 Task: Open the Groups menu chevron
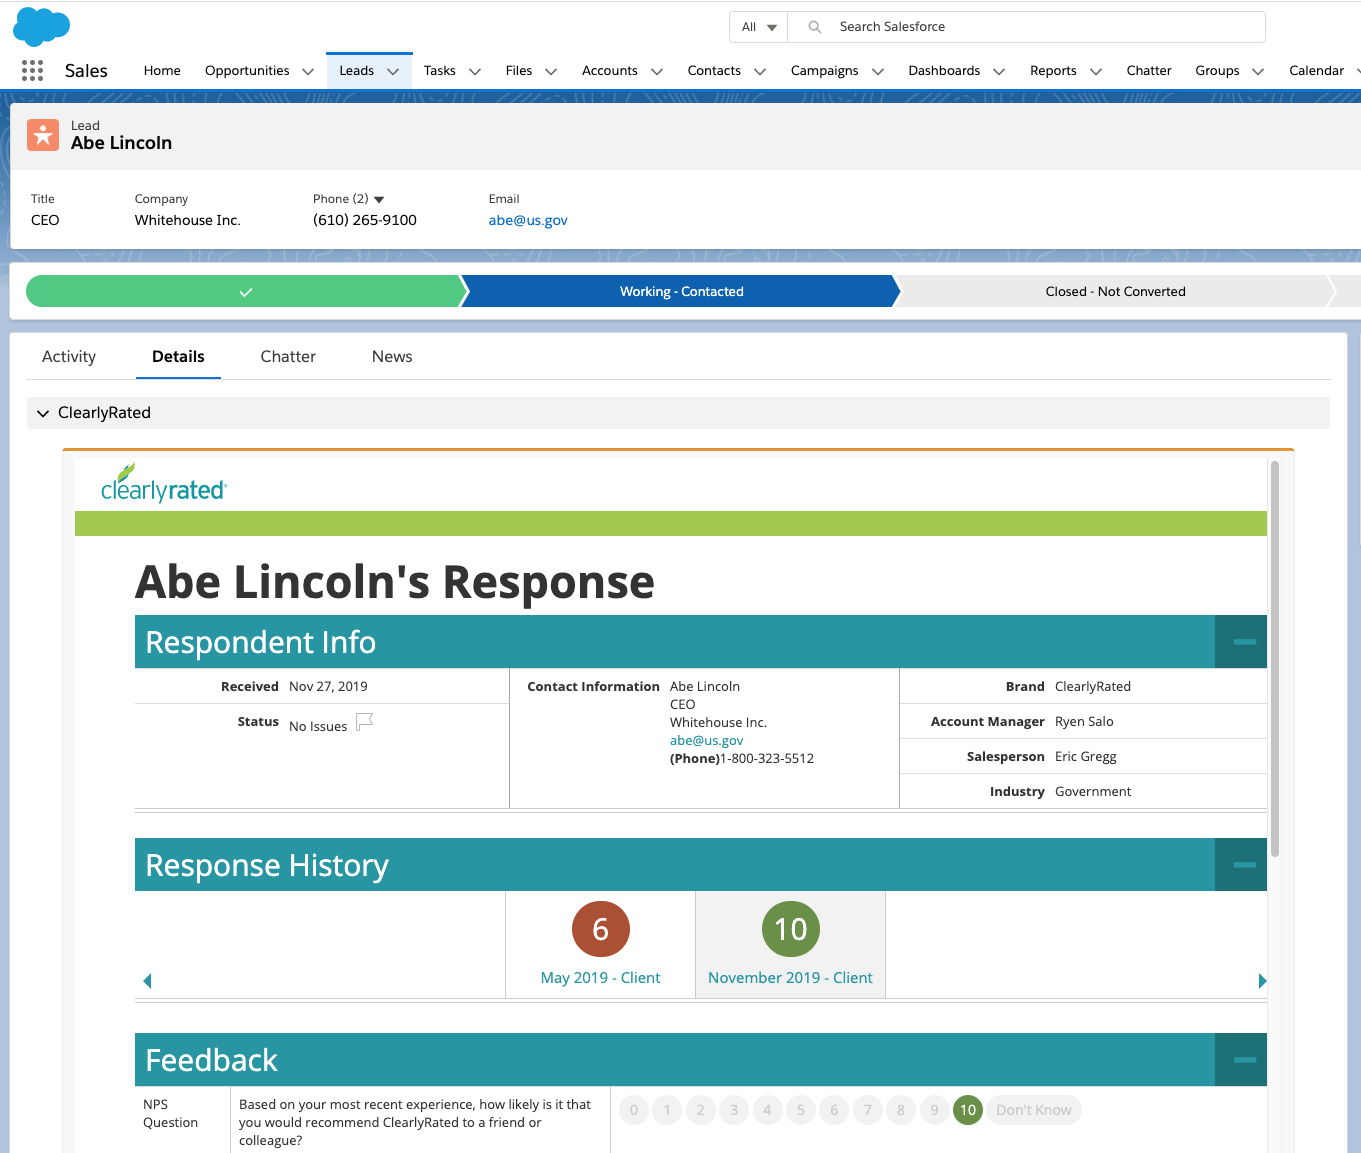pyautogui.click(x=1258, y=71)
